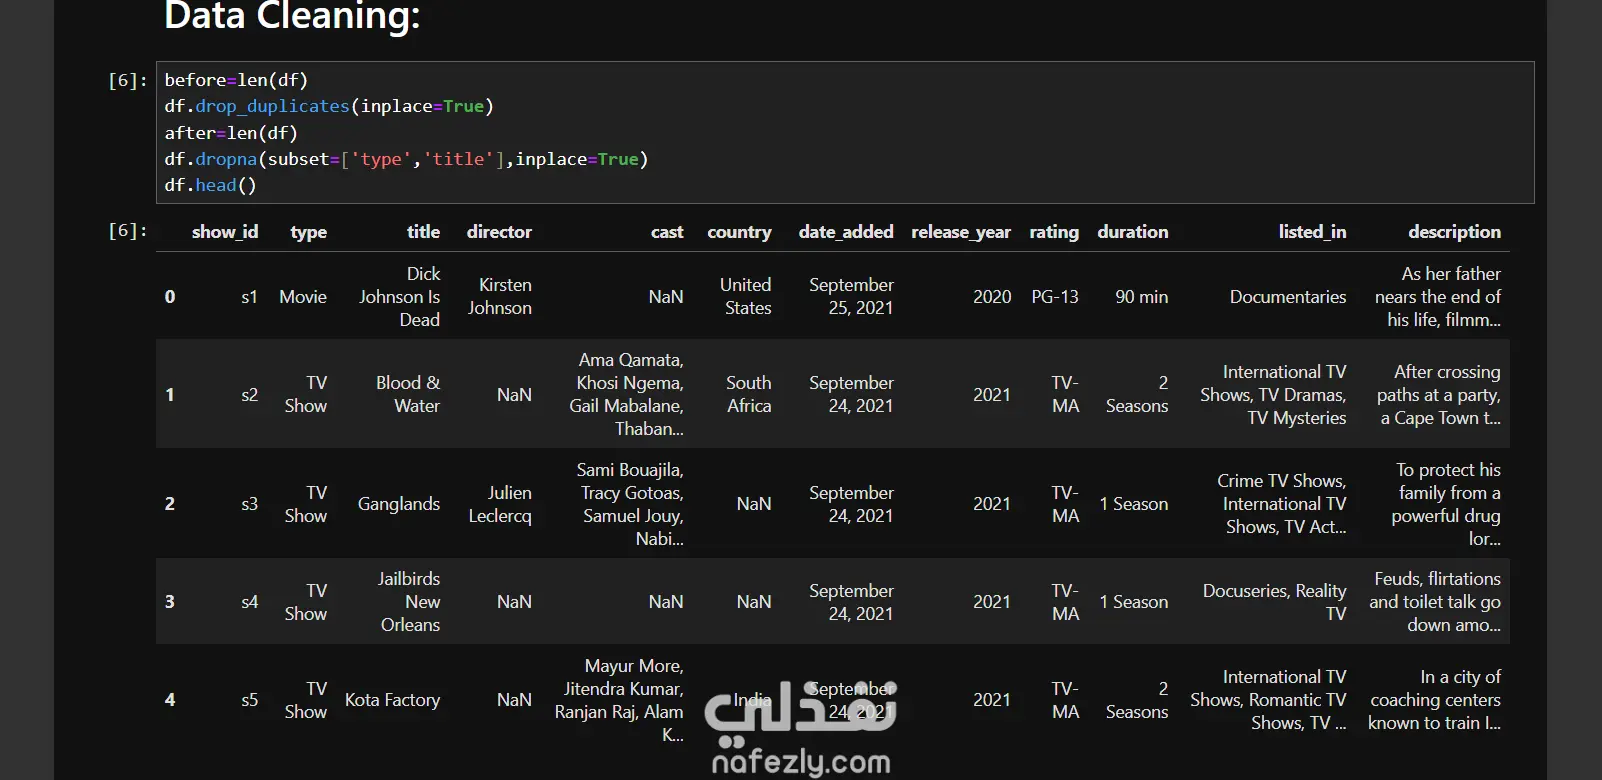Click the 'after=len(df)' code line
Viewport: 1602px width, 780px height.
pyautogui.click(x=231, y=133)
